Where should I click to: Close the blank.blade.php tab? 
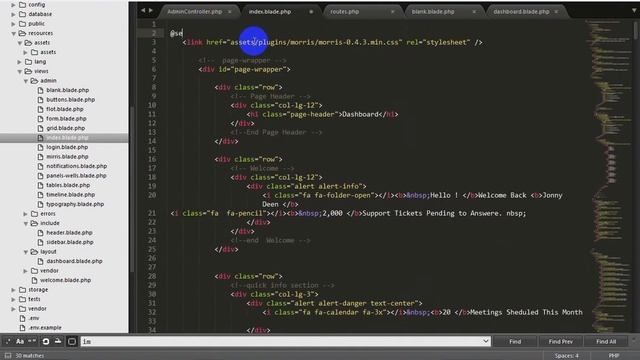(474, 11)
